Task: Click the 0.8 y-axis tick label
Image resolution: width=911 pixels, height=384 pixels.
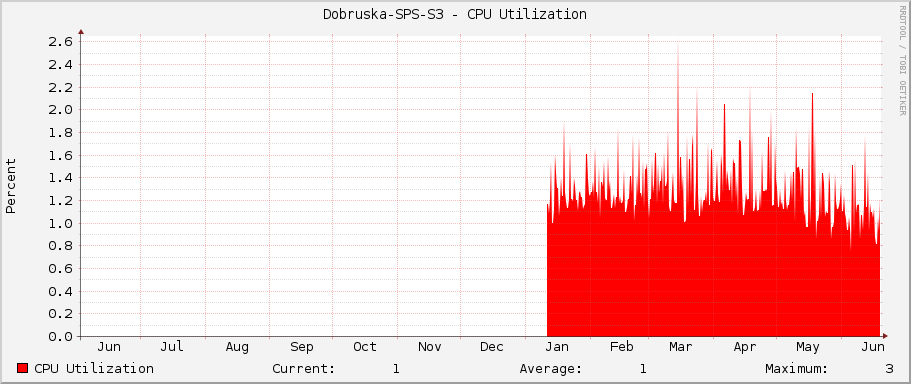Action: coord(60,246)
